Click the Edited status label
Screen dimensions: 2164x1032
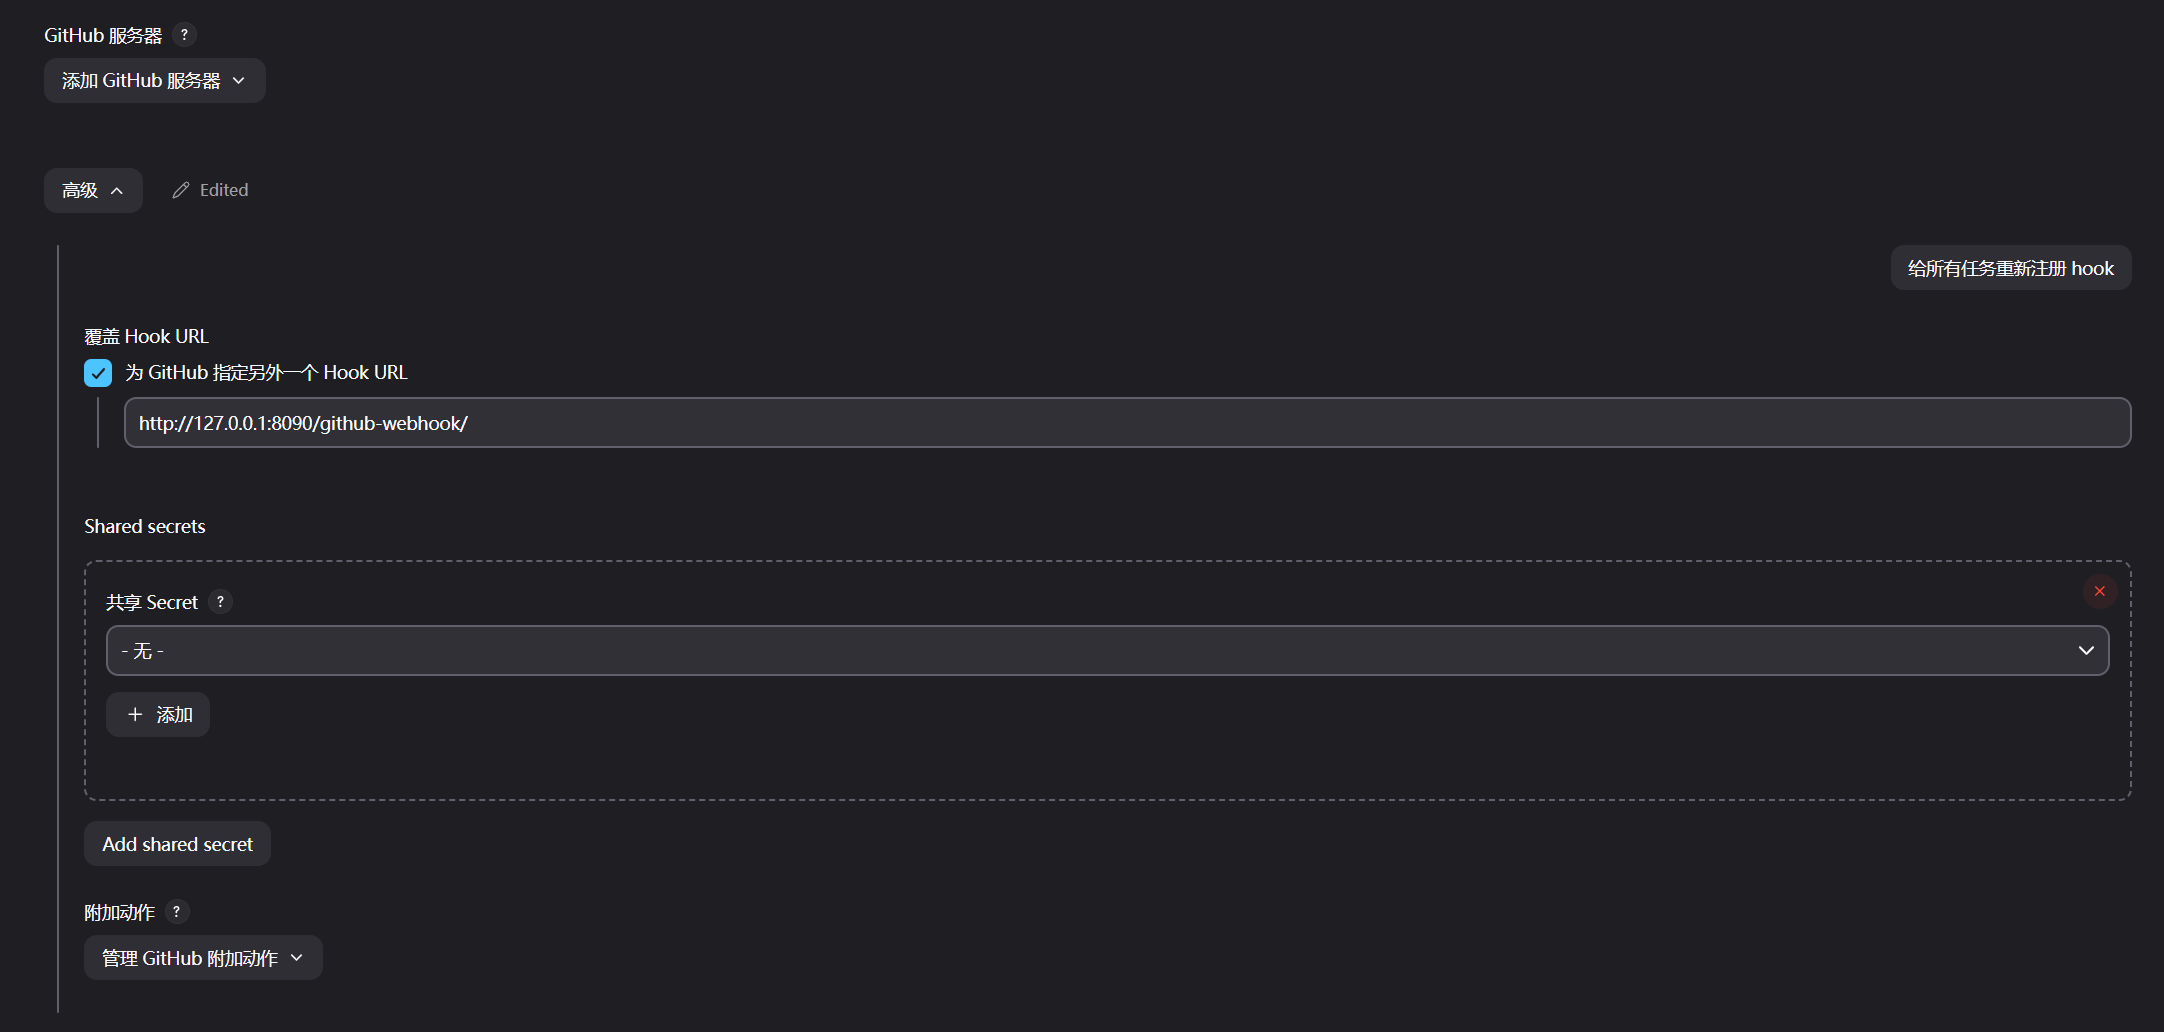pyautogui.click(x=224, y=190)
